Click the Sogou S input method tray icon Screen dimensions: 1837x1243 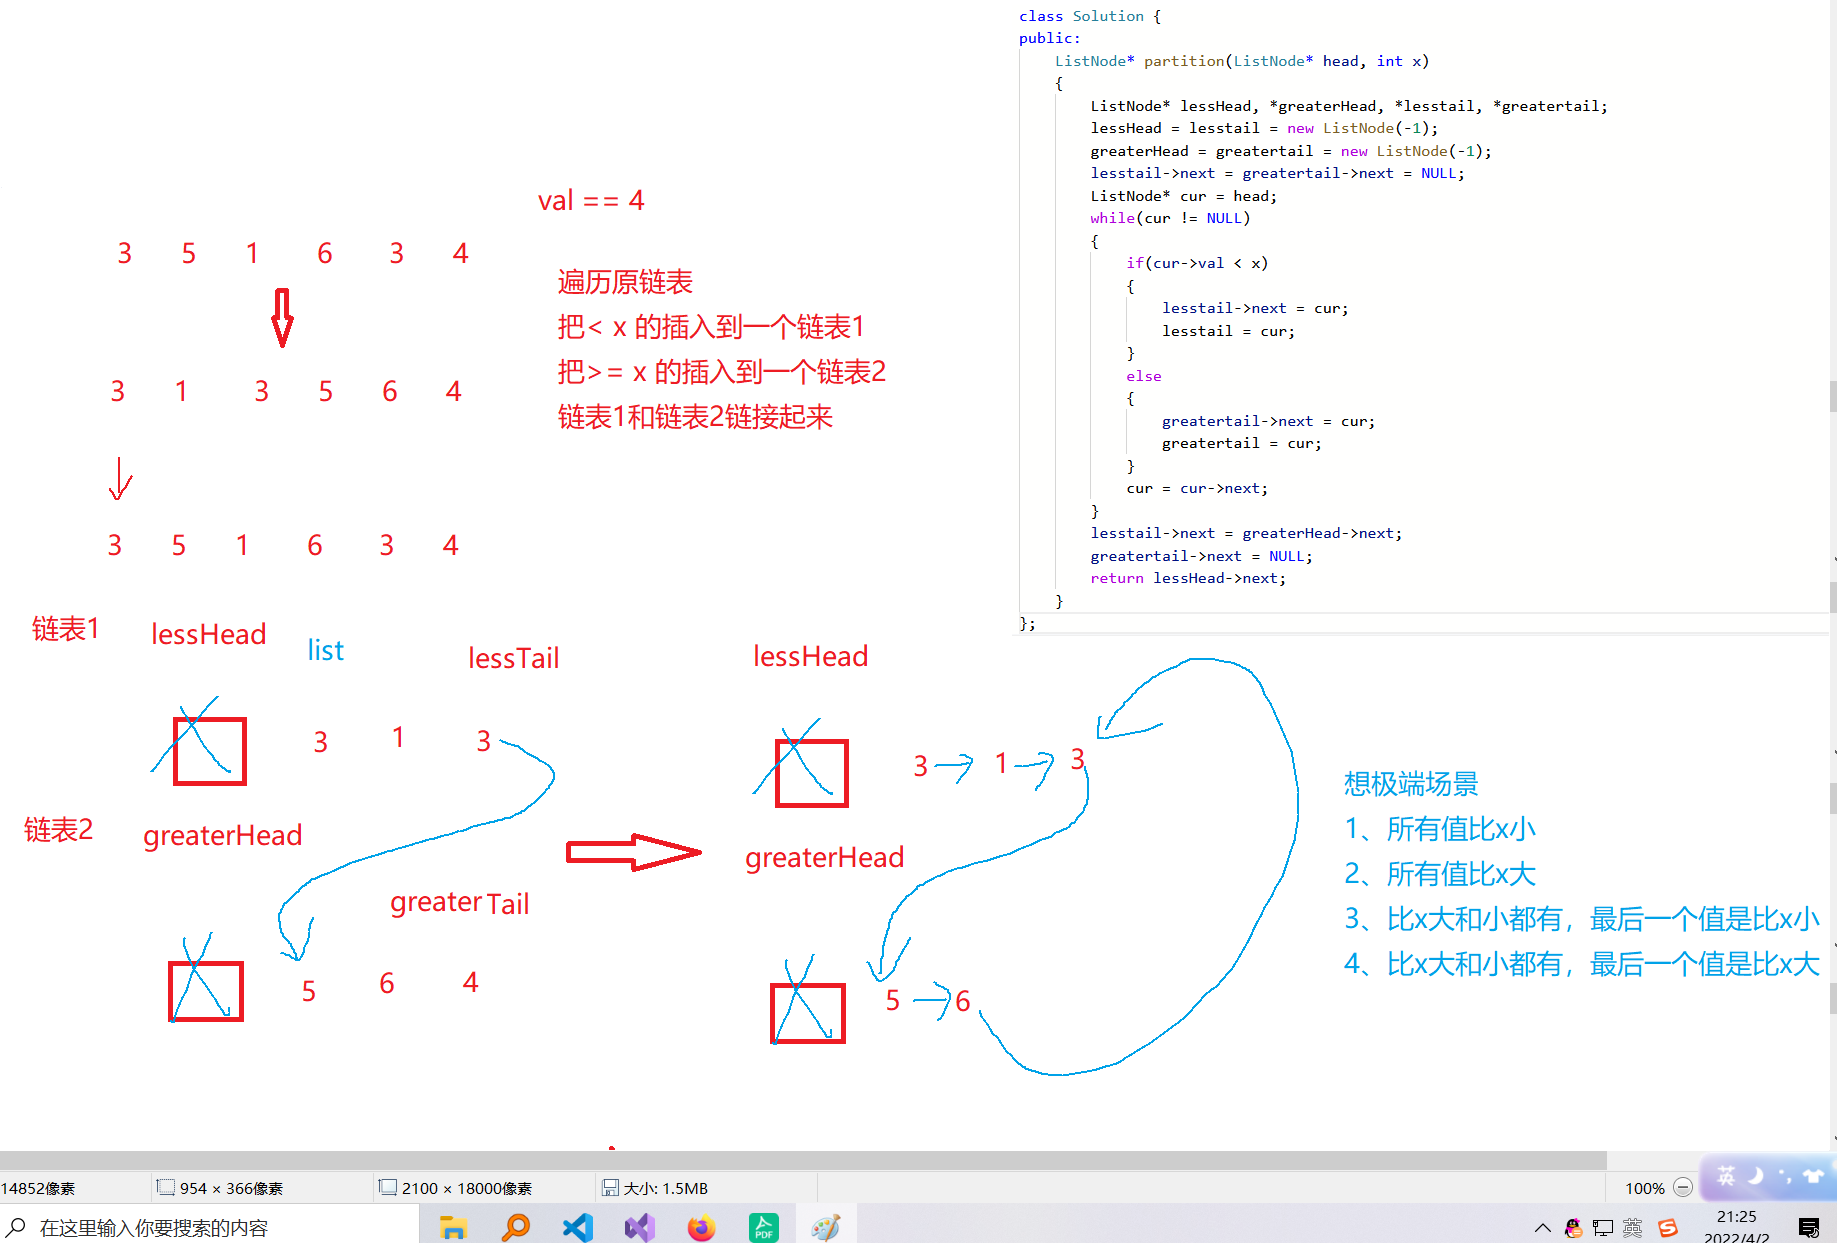click(1667, 1227)
